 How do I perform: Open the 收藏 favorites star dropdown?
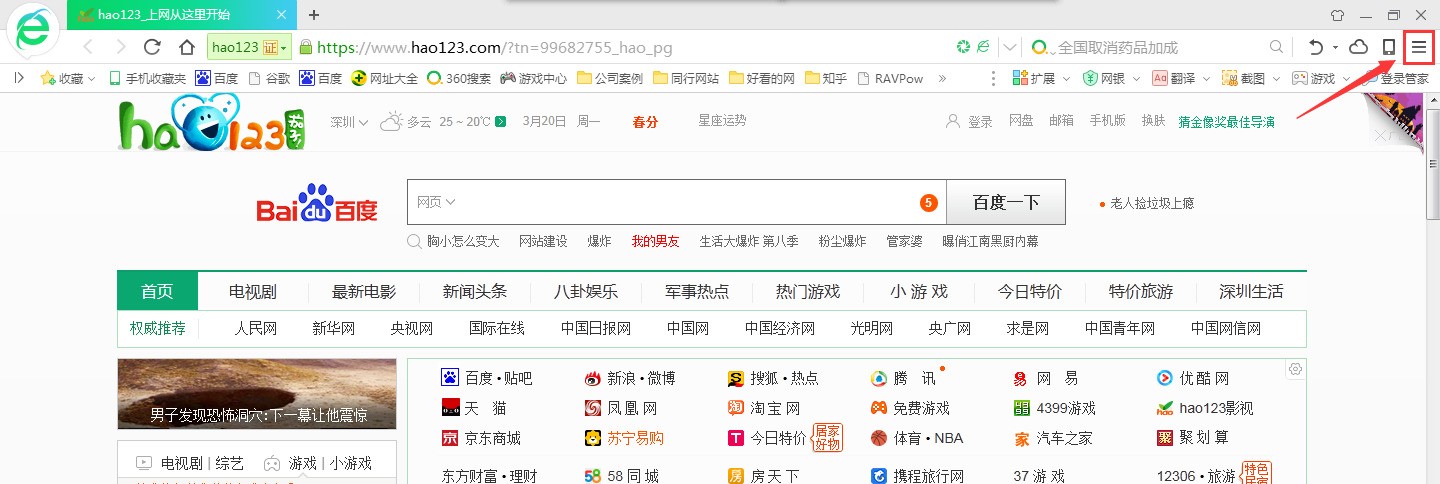point(67,78)
